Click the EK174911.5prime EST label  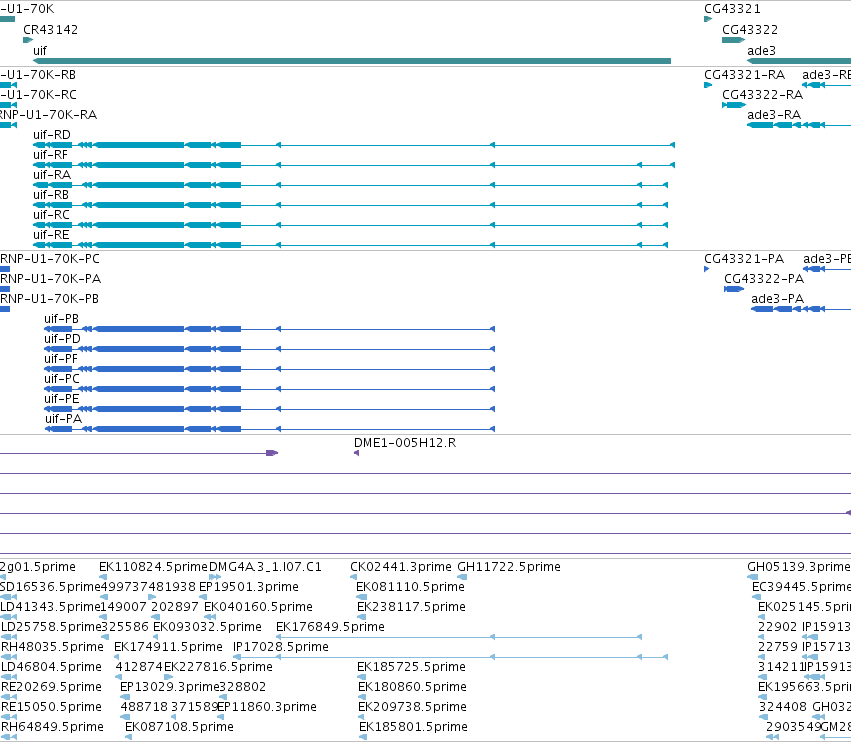pos(168,647)
